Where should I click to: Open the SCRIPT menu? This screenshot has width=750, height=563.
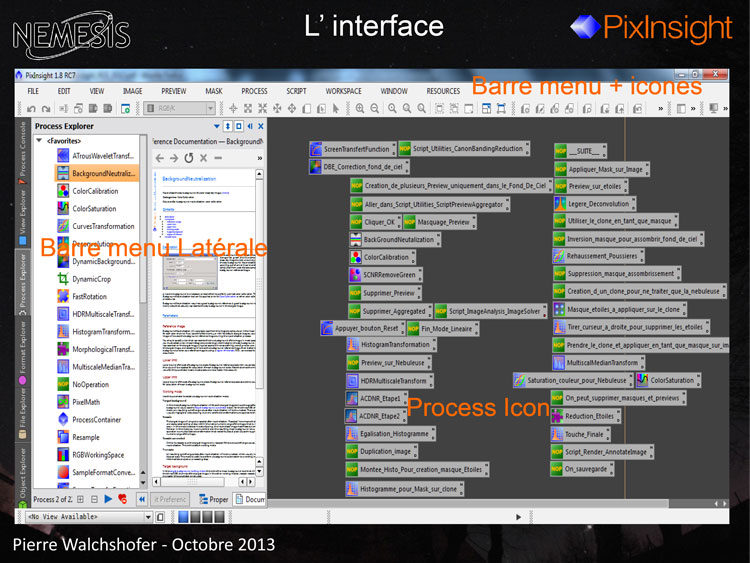tap(296, 91)
